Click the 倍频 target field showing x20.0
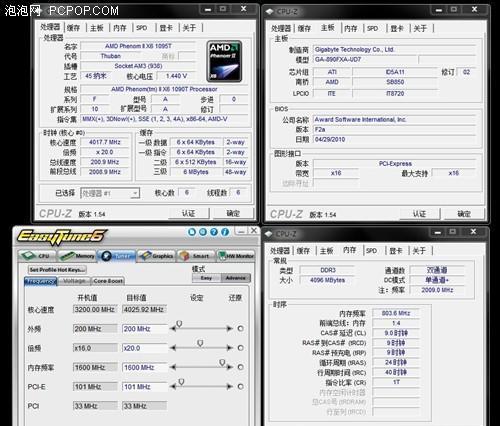Image resolution: width=500 pixels, height=426 pixels. coord(145,348)
